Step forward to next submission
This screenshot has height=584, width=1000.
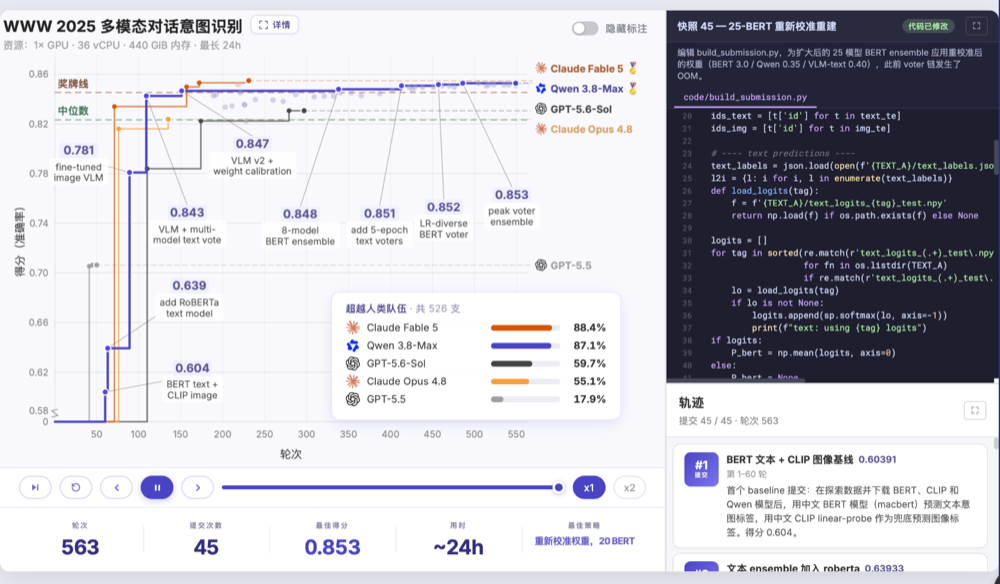point(198,487)
